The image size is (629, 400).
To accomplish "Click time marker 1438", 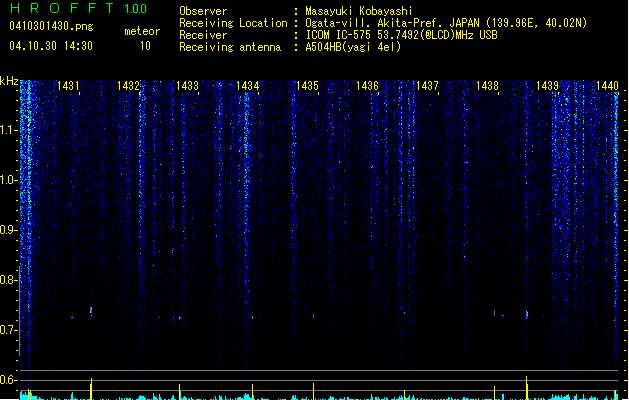I will (x=487, y=85).
